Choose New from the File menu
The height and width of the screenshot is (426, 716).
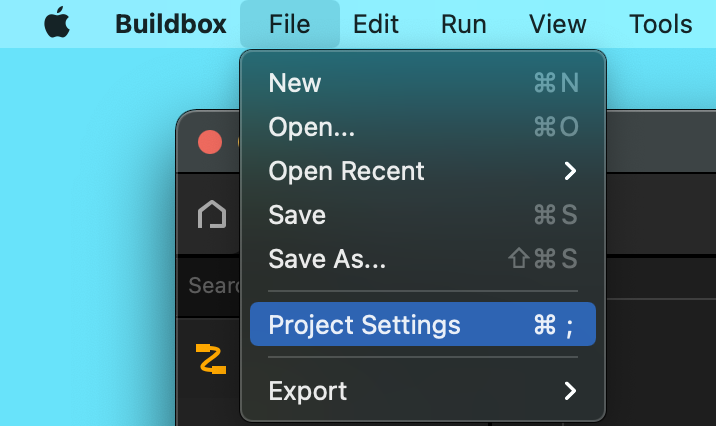tap(423, 83)
